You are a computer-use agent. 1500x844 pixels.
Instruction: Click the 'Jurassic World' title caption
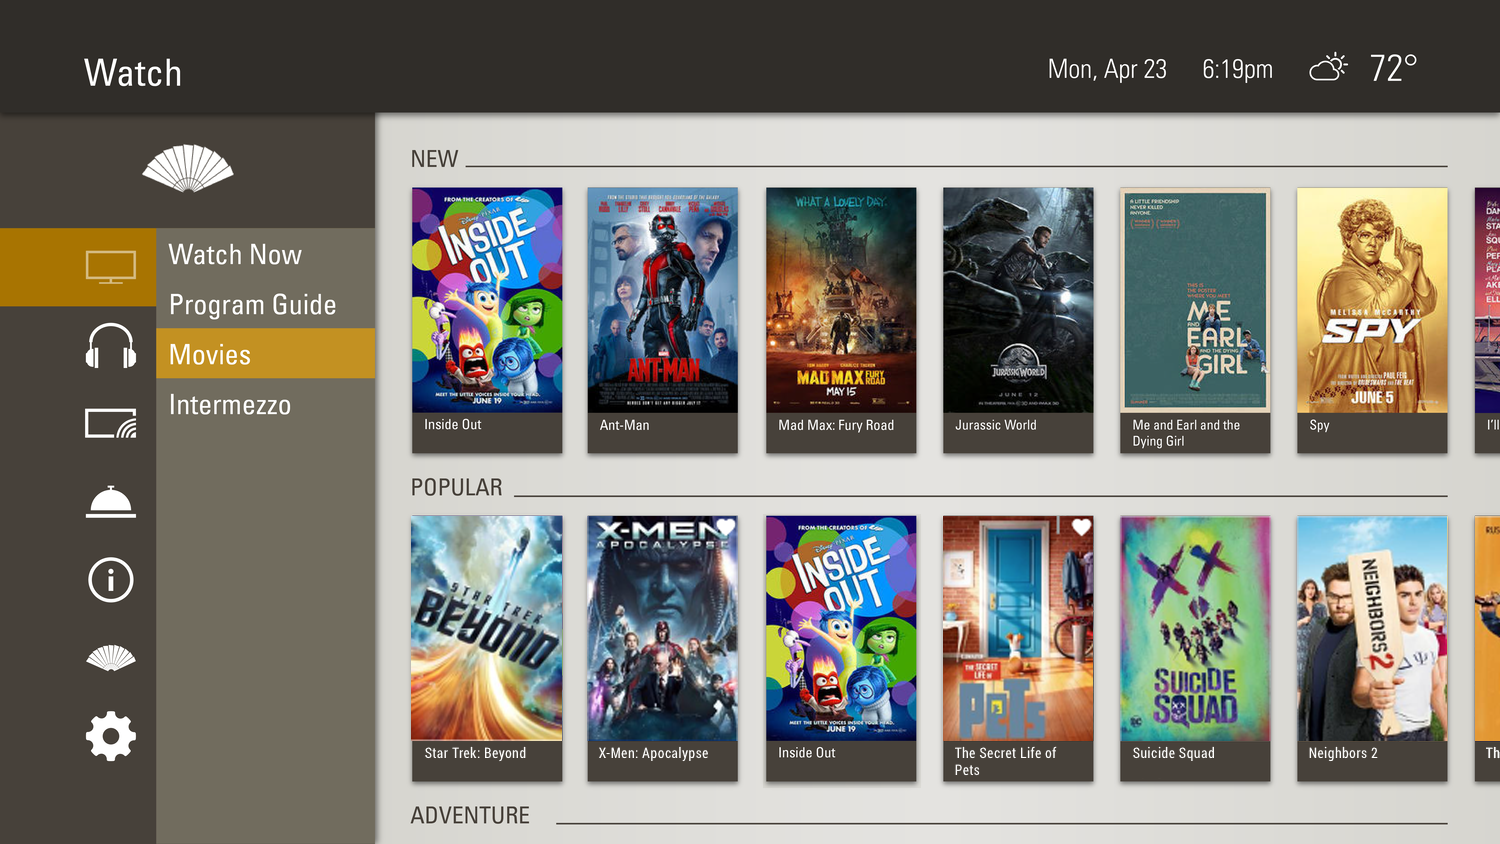995,425
